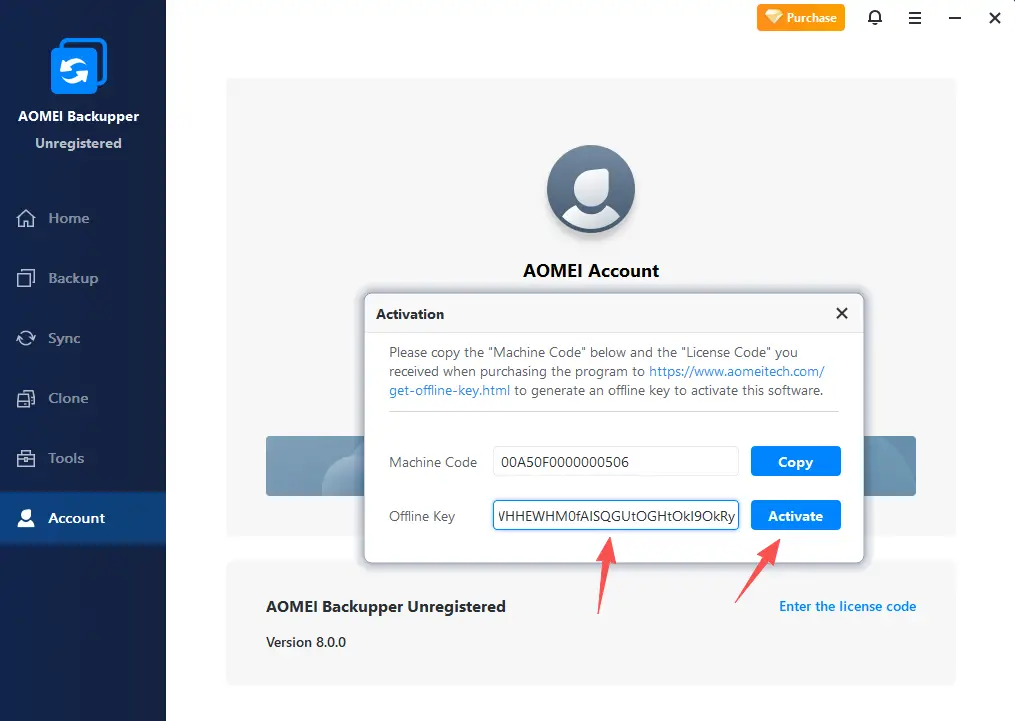Open the Clone section in sidebar

(68, 398)
